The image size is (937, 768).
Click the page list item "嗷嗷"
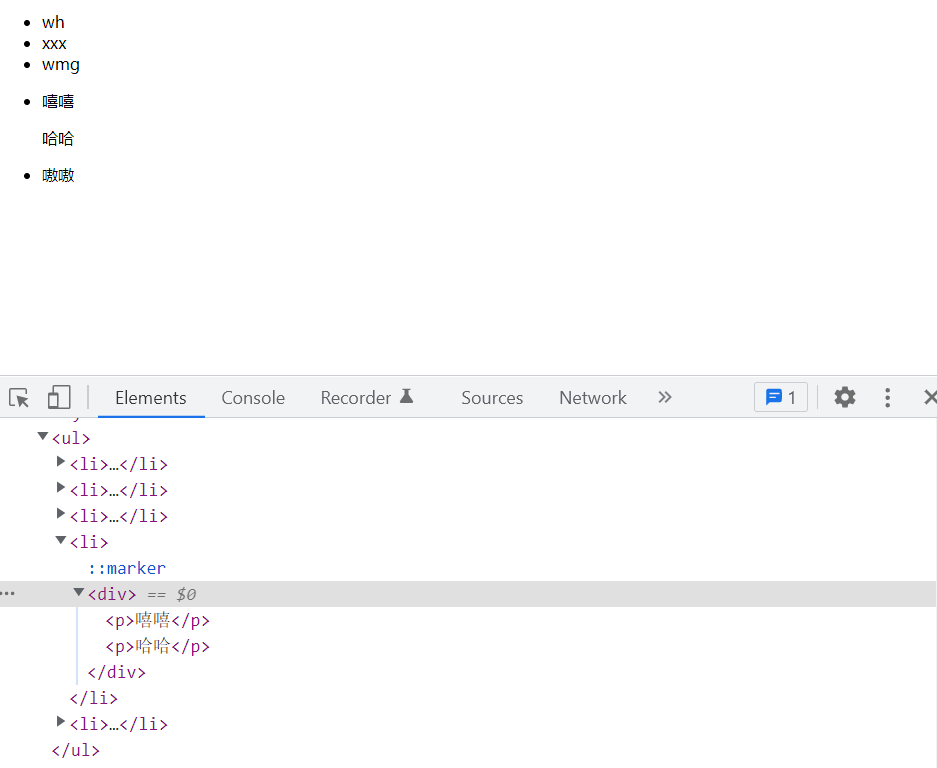pos(58,176)
